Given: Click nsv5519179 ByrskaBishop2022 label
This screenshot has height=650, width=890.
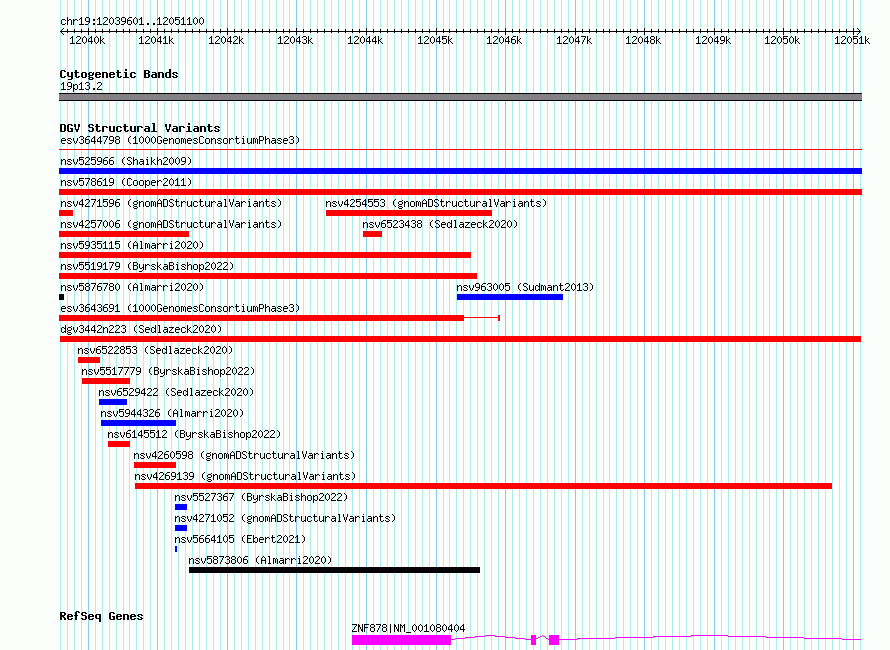Looking at the screenshot, I should (147, 266).
